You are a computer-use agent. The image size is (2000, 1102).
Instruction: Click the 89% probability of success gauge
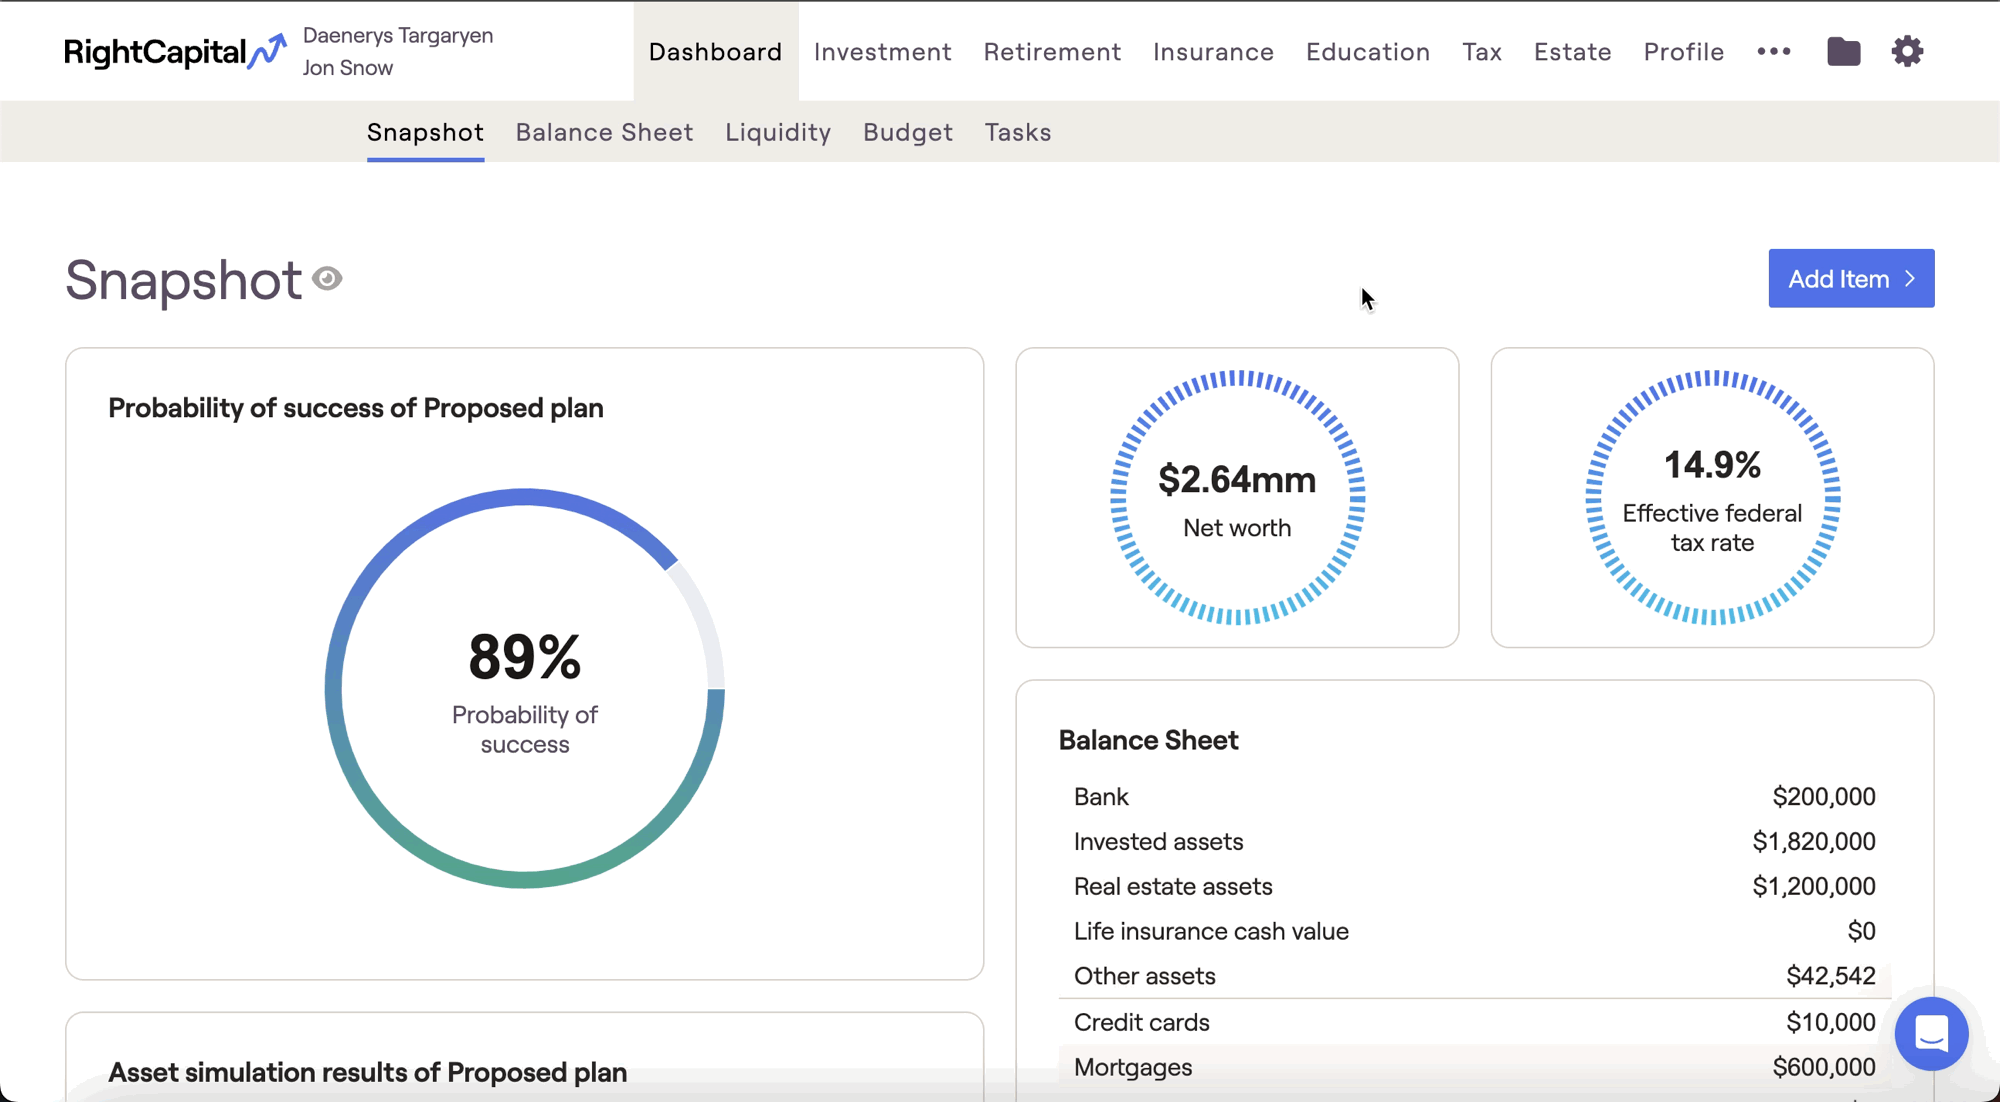pyautogui.click(x=524, y=688)
